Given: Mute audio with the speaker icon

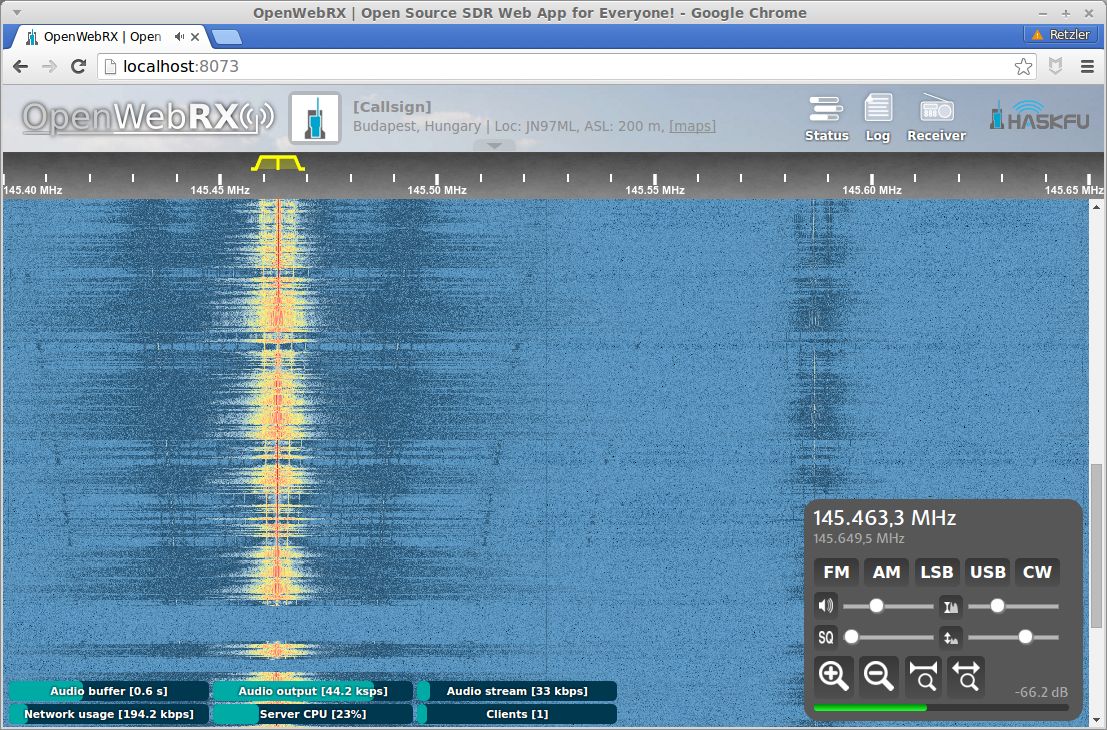Looking at the screenshot, I should [826, 606].
